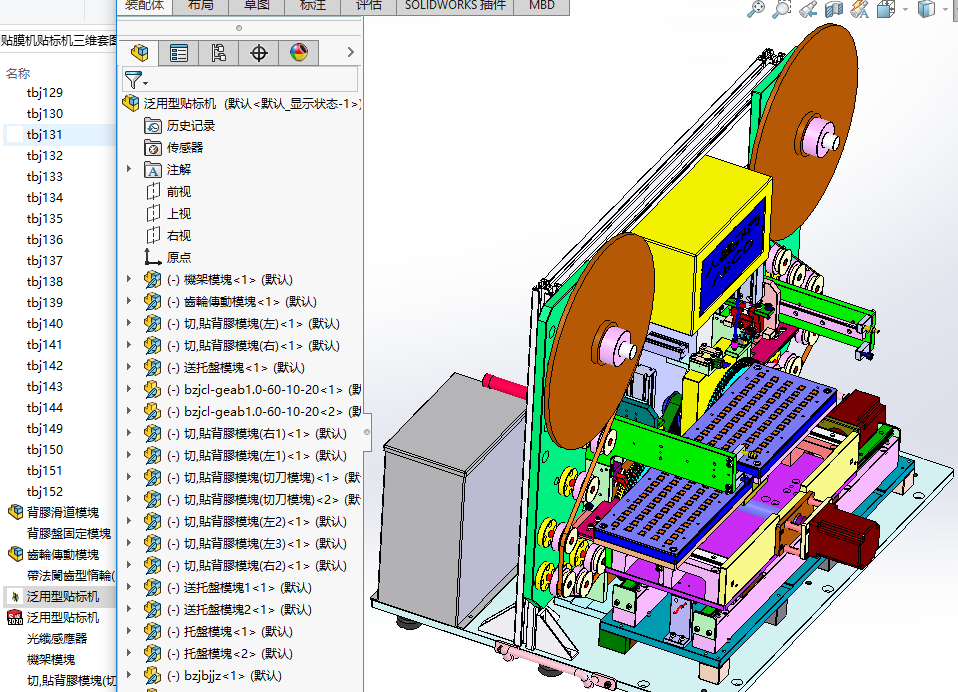Open the MBD ribbon tab
Viewport: 958px width, 692px height.
tap(542, 6)
